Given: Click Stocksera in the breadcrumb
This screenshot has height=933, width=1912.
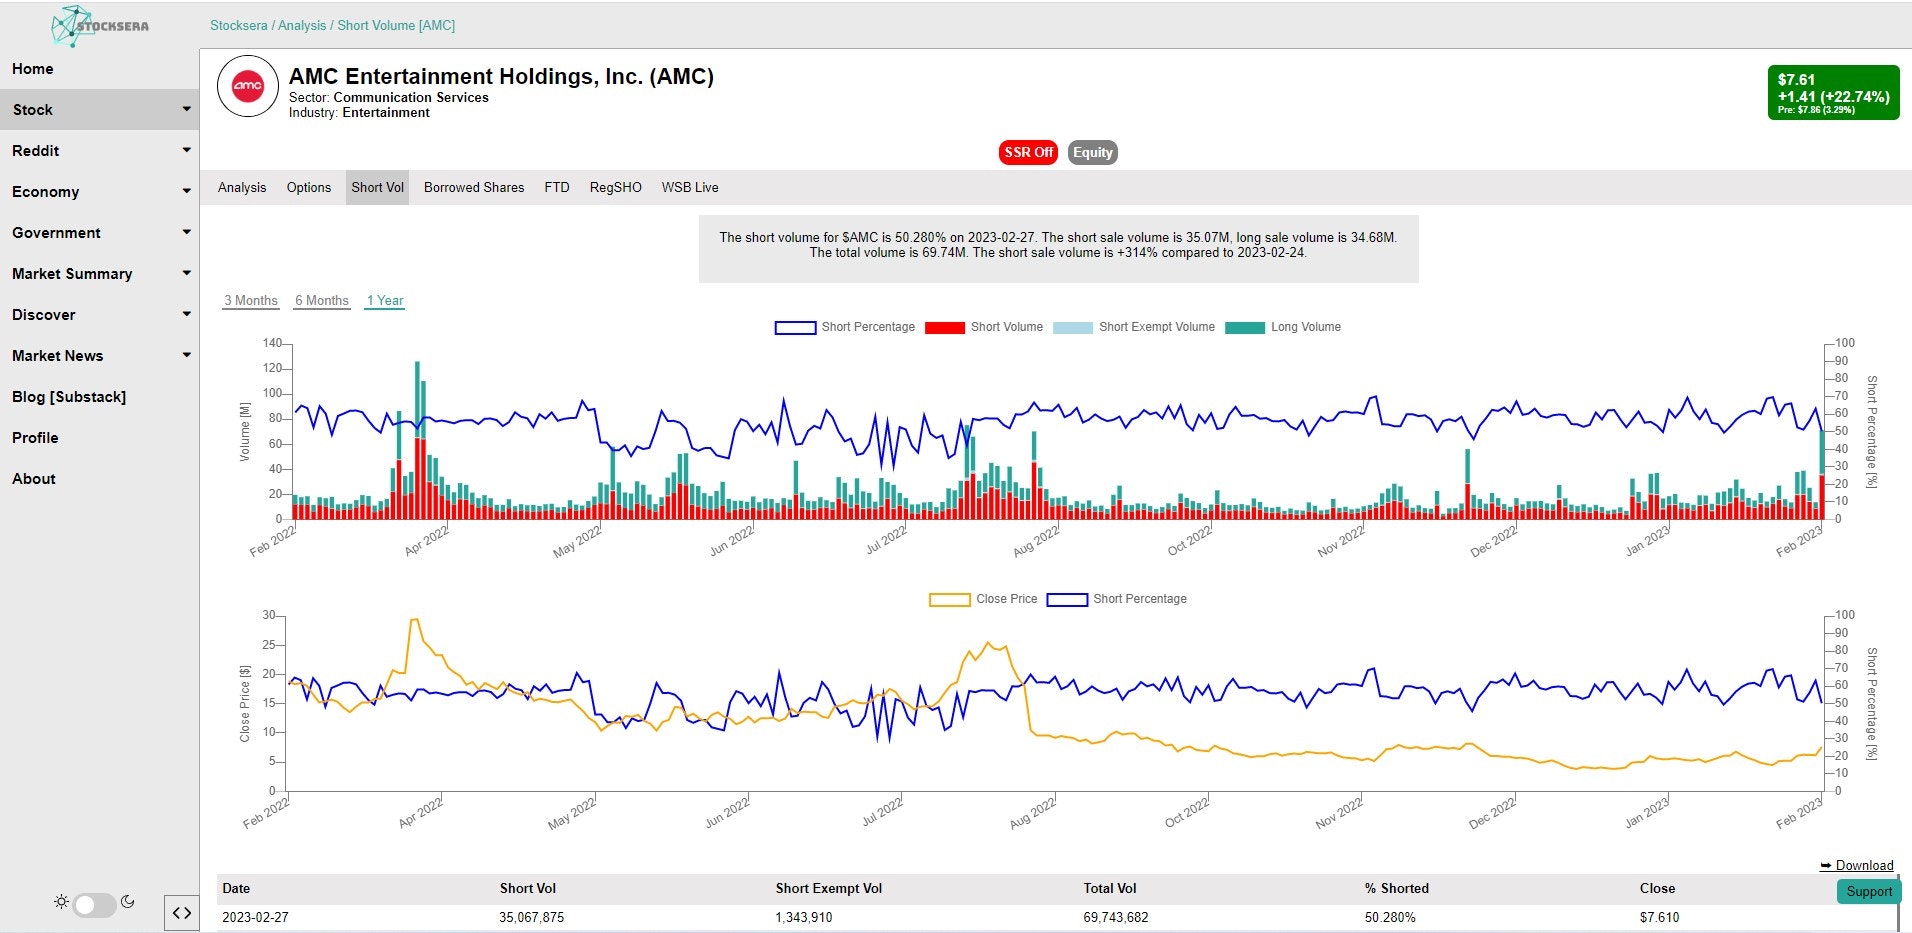Looking at the screenshot, I should (238, 25).
